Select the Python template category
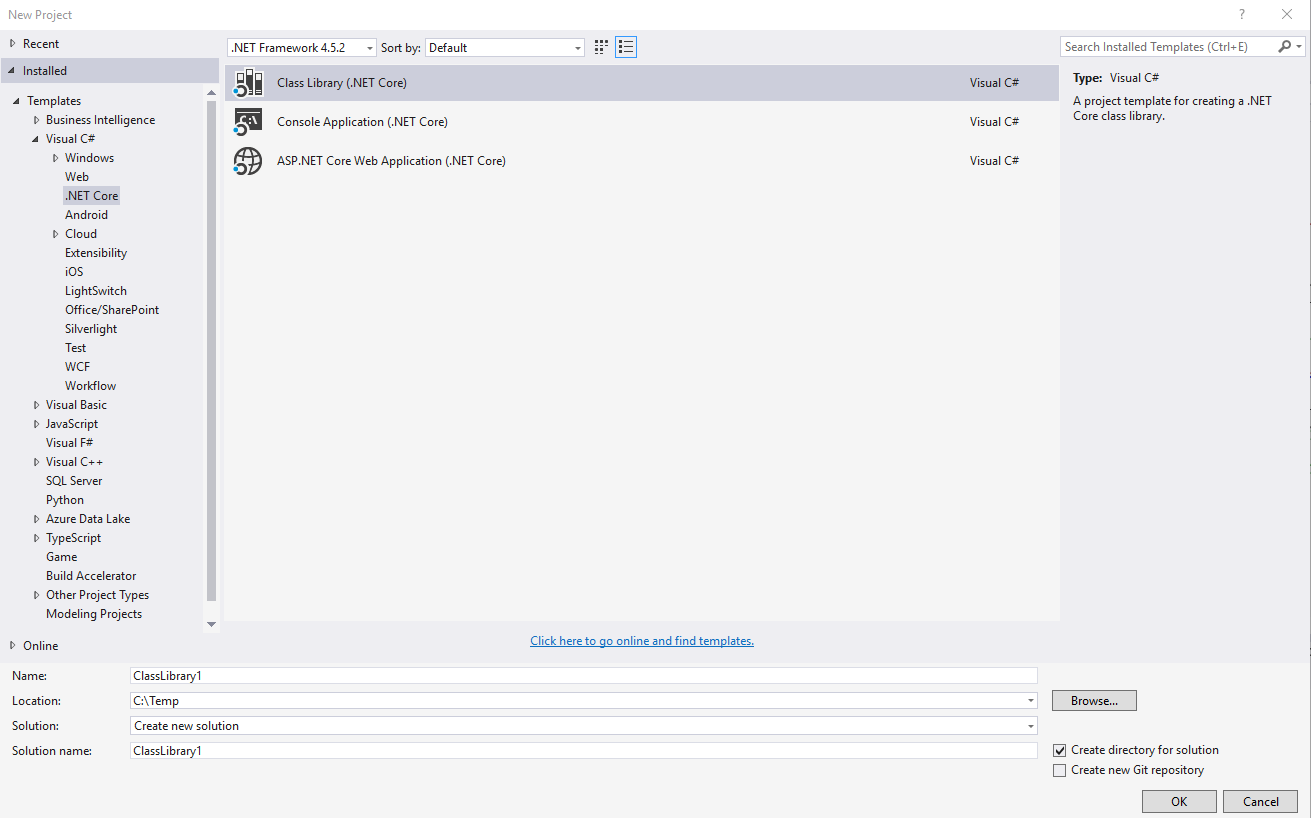1311x818 pixels. pos(65,500)
